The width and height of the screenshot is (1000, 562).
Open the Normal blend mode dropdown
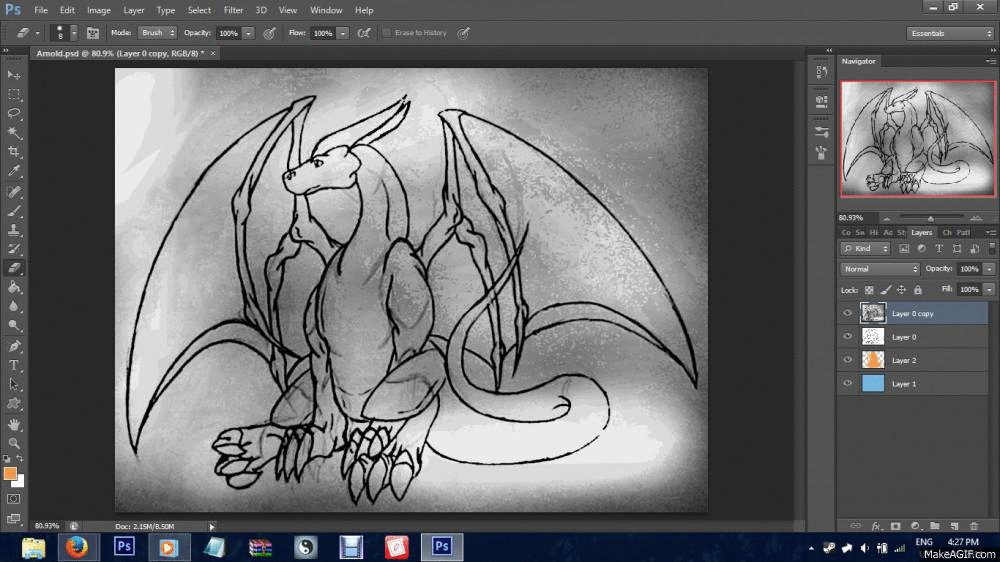pyautogui.click(x=880, y=269)
